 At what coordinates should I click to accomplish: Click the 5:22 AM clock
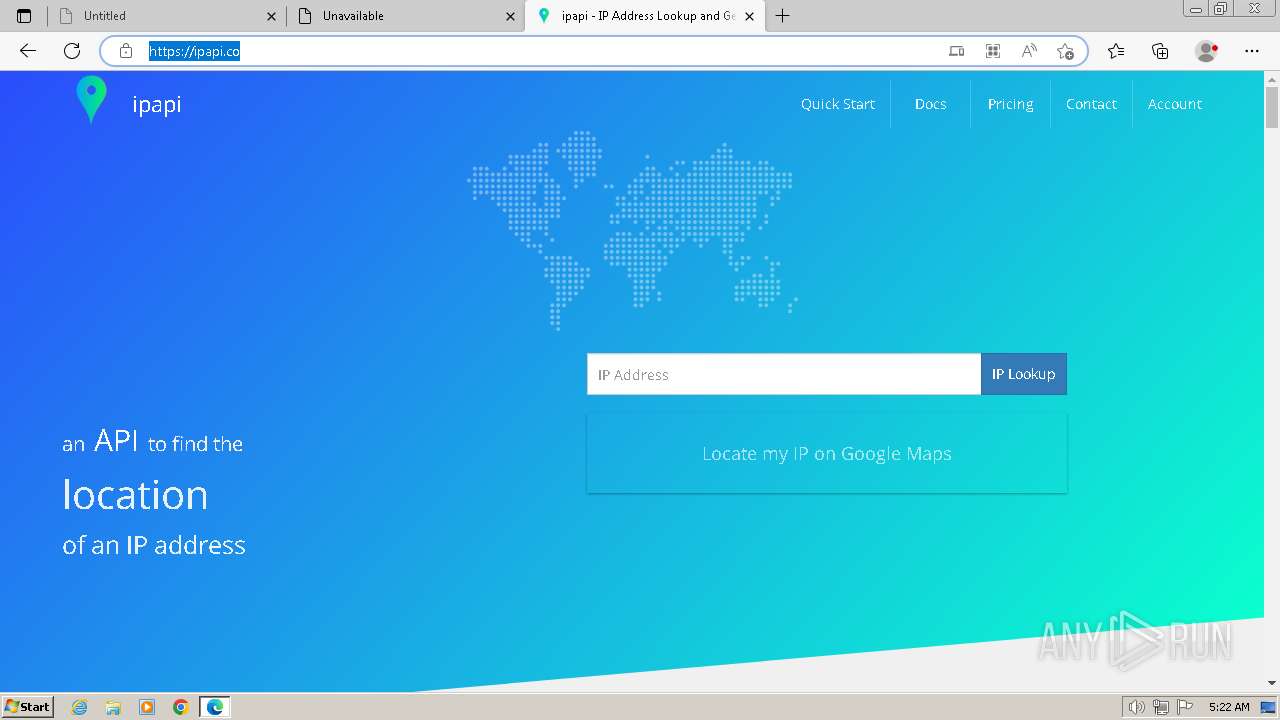click(x=1229, y=707)
